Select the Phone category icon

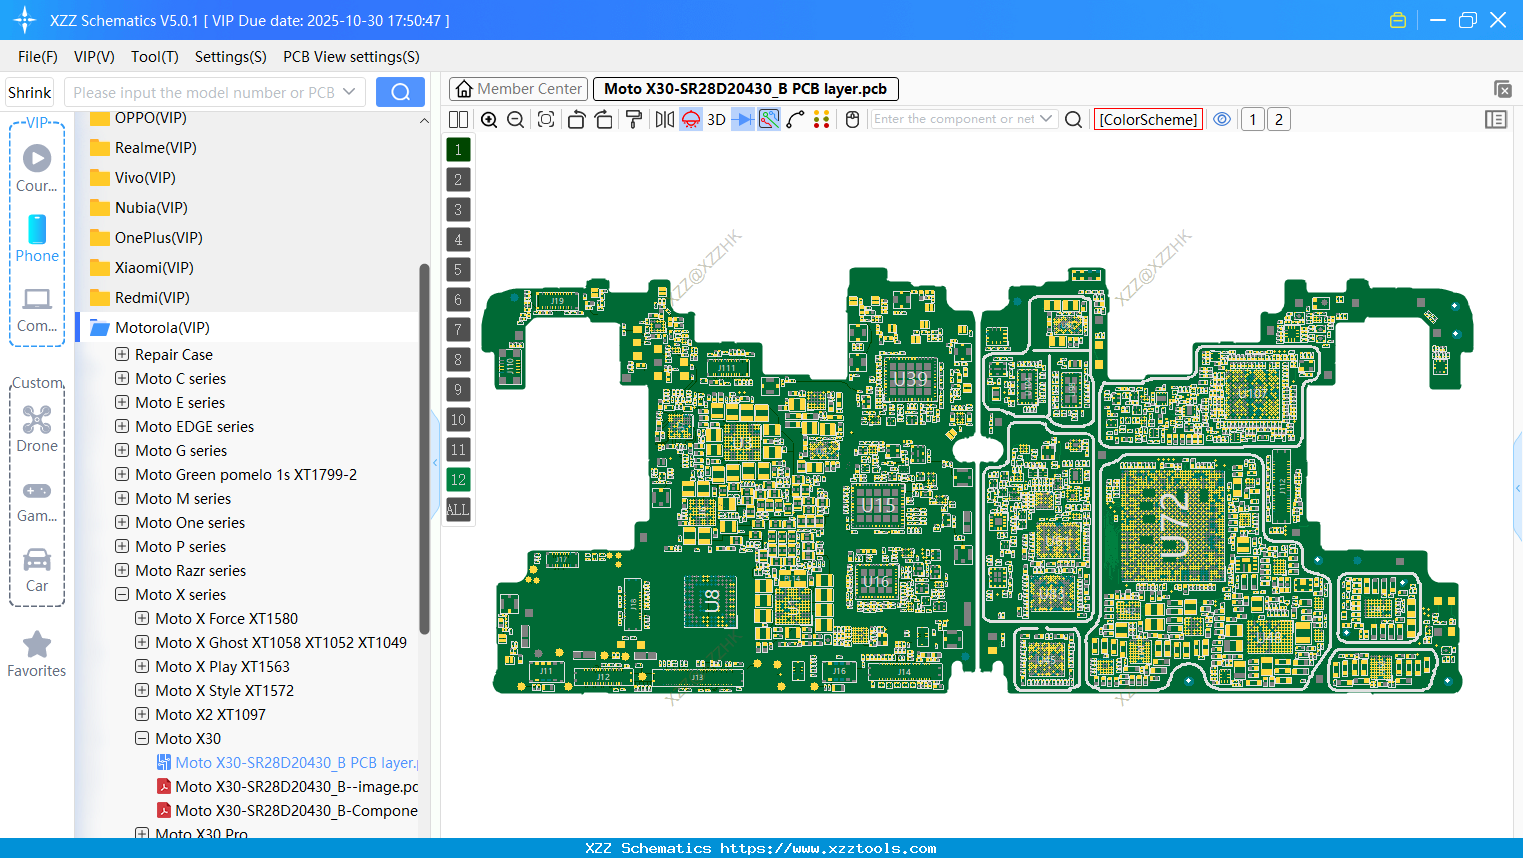[x=37, y=239]
